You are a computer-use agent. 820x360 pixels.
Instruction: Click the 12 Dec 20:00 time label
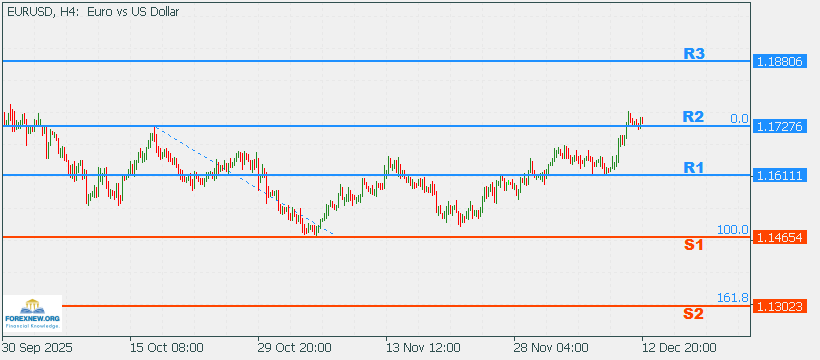(679, 348)
